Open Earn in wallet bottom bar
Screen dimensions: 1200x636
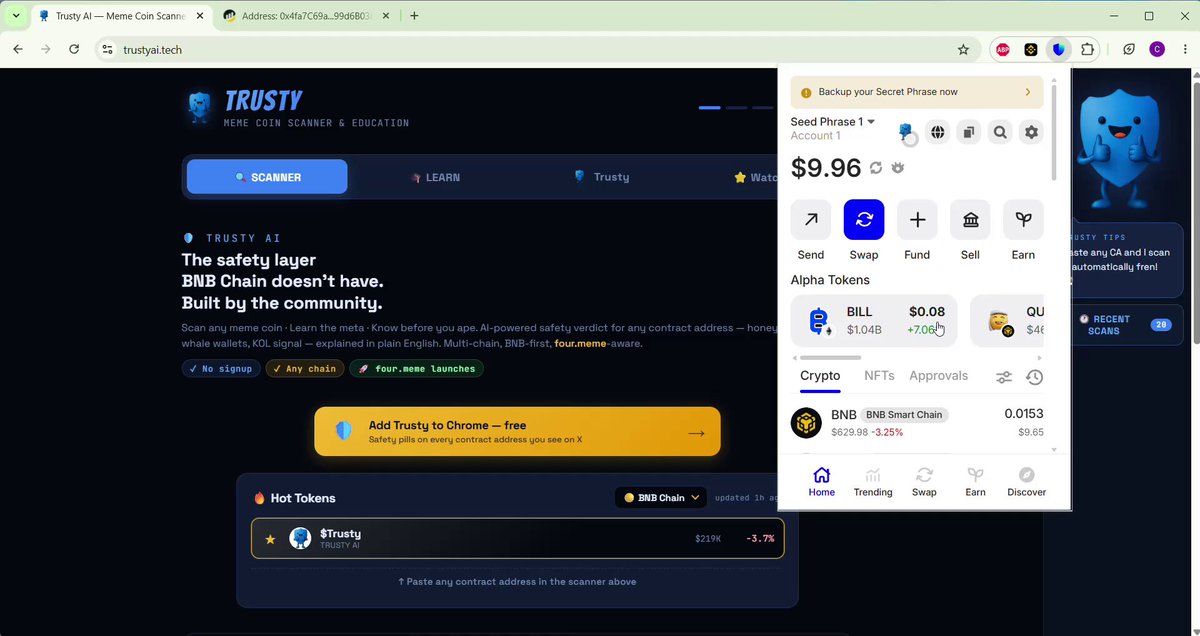(x=975, y=481)
